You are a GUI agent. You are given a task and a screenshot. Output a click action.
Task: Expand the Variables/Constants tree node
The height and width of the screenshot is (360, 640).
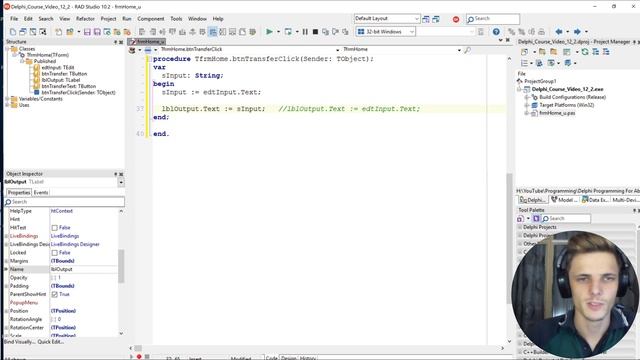point(7,99)
